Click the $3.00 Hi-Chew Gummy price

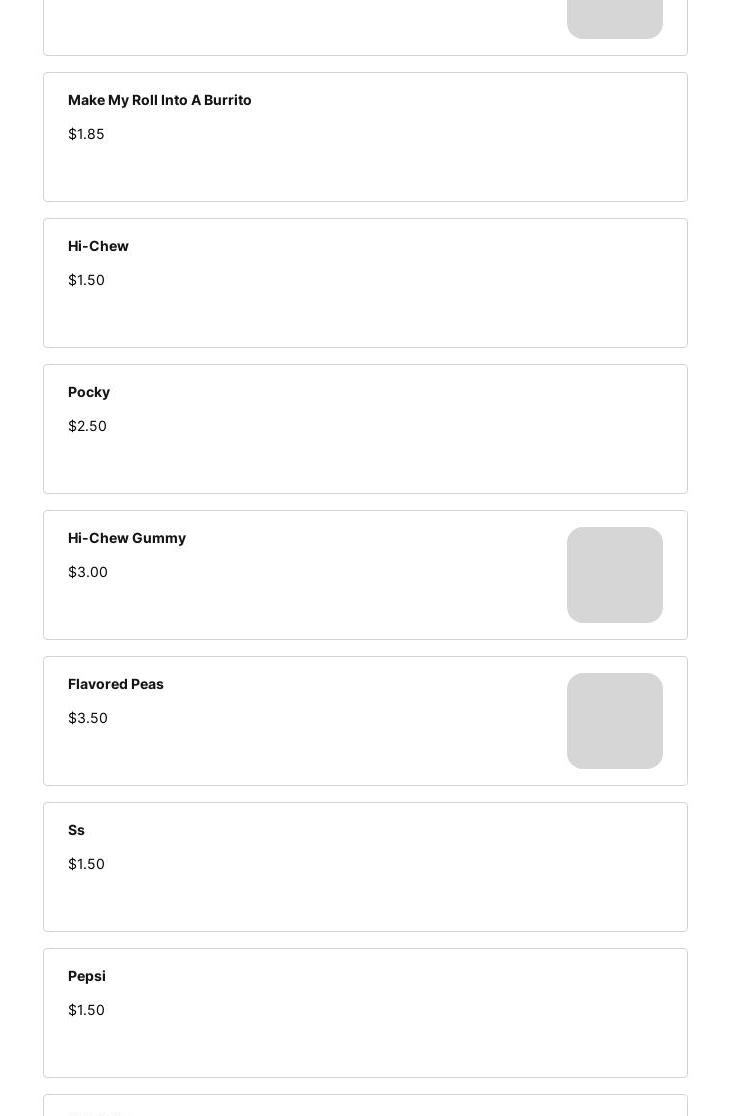click(88, 572)
